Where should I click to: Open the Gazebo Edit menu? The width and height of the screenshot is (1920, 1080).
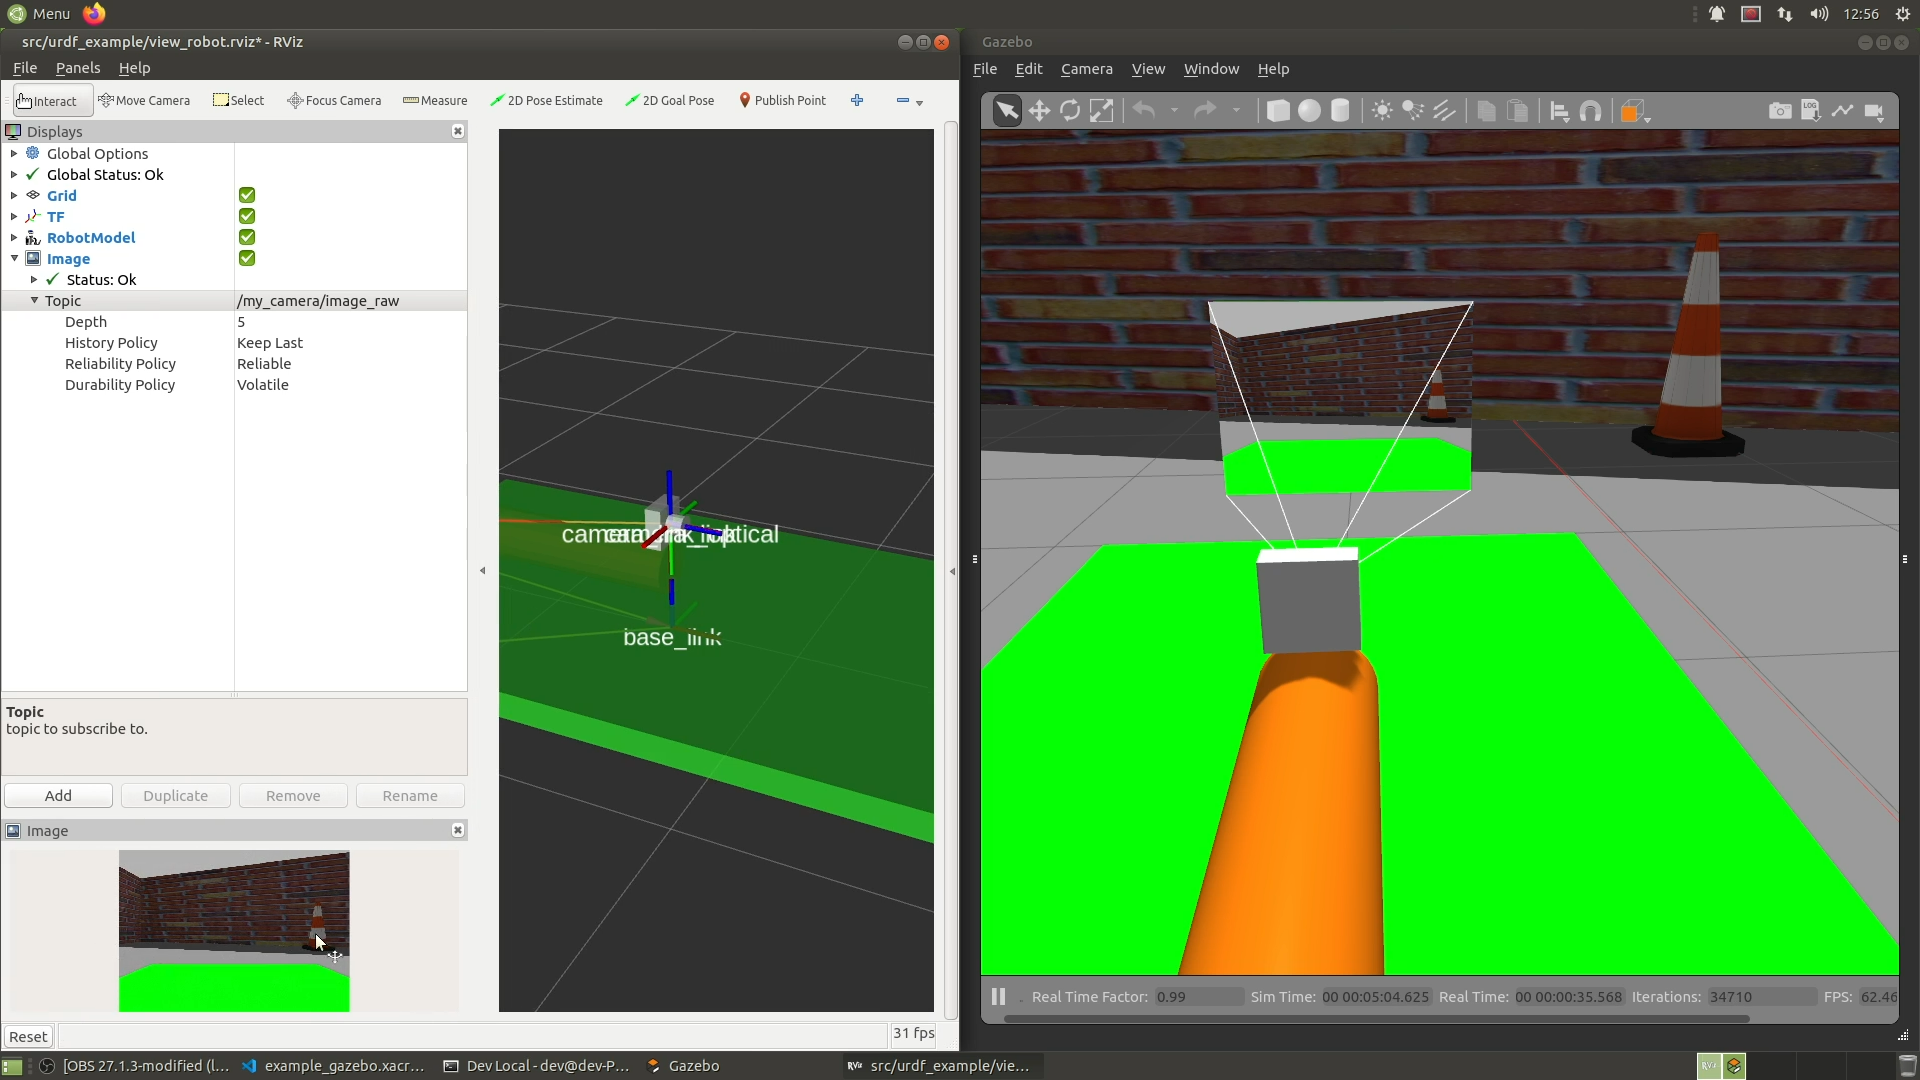click(x=1028, y=69)
